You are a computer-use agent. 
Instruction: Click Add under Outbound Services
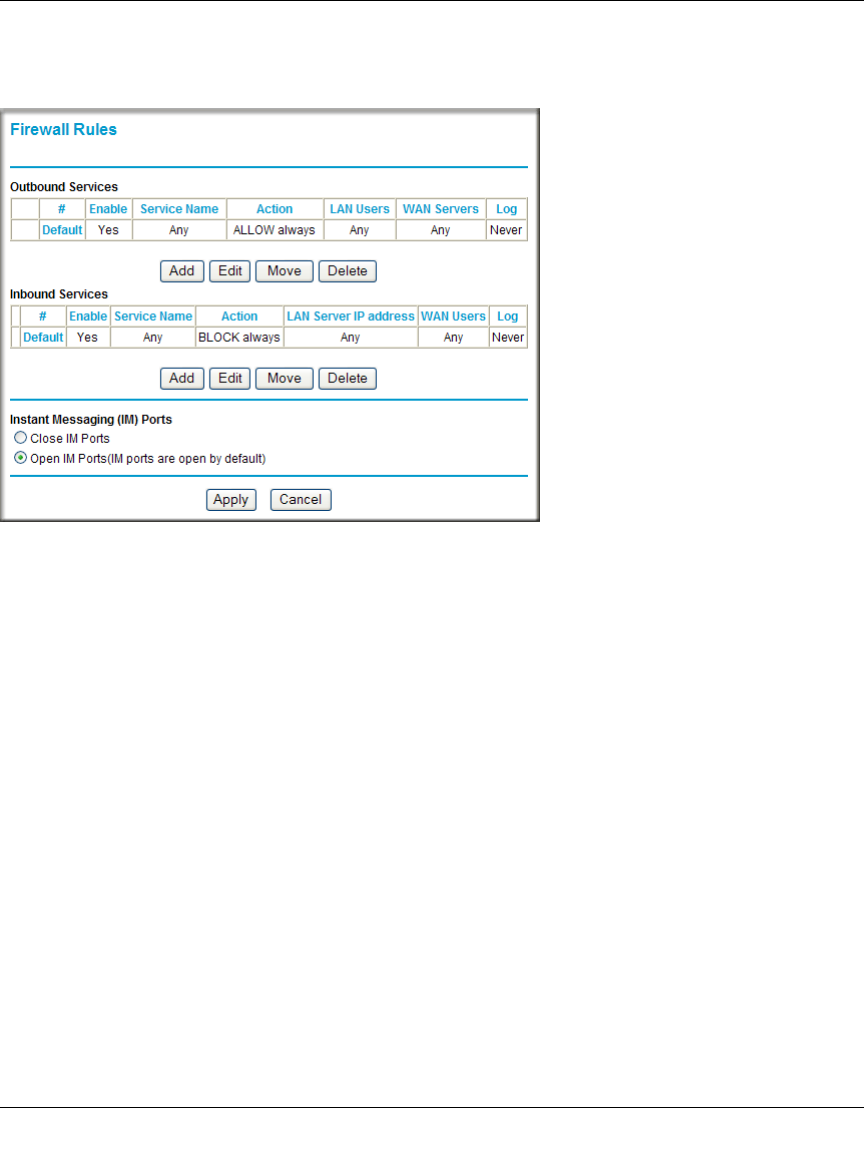pyautogui.click(x=182, y=271)
